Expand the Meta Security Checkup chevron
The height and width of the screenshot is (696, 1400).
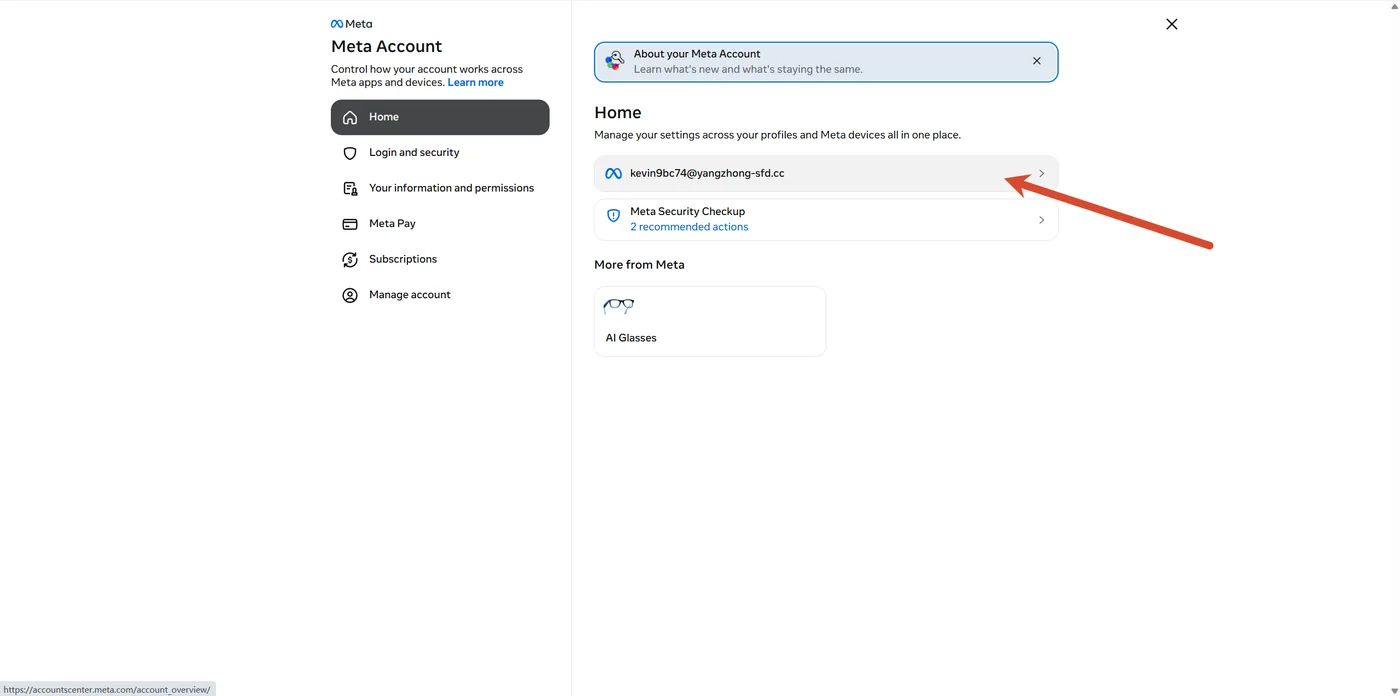tap(1041, 220)
